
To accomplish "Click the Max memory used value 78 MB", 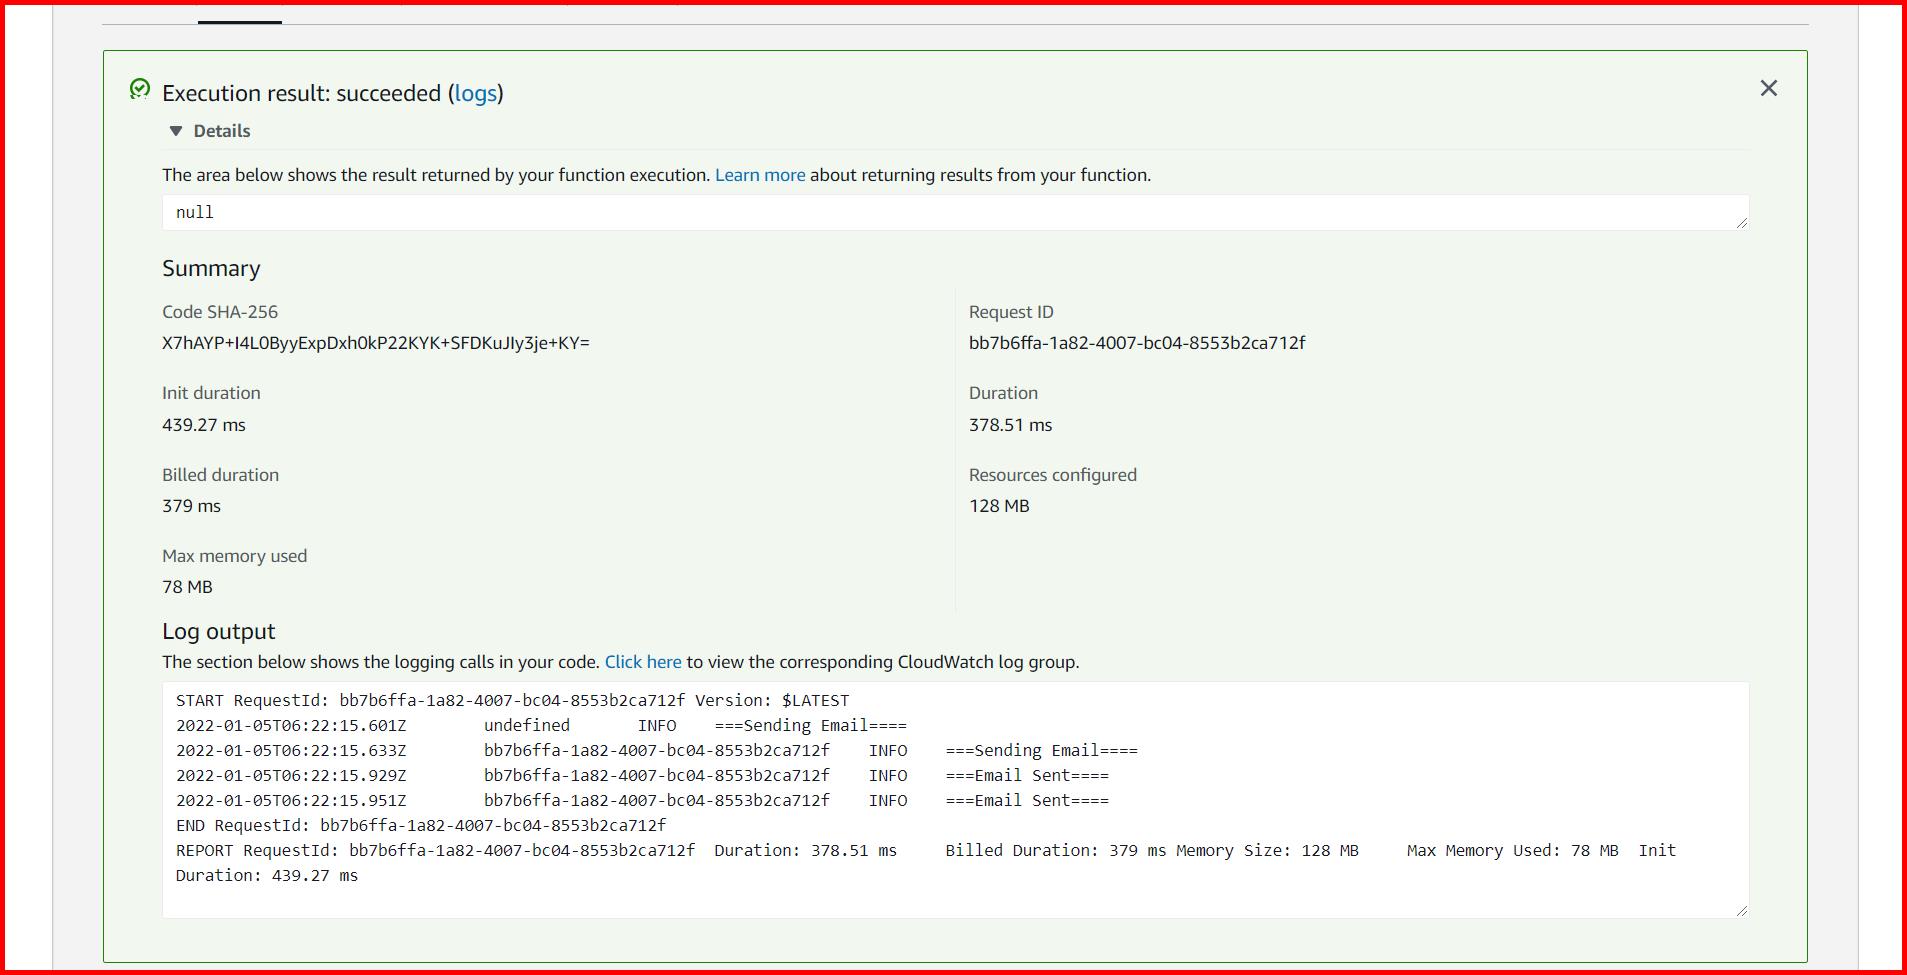I will pyautogui.click(x=187, y=587).
